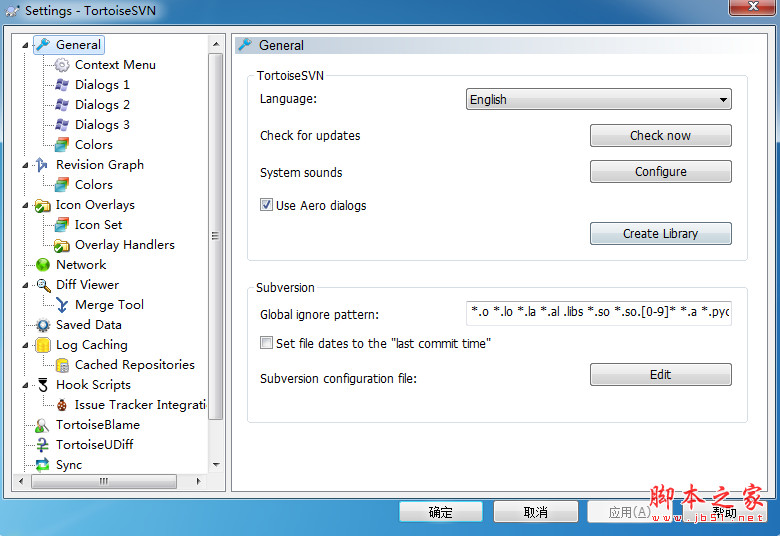Screen dimensions: 780x536
Task: Edit the Subversion configuration file
Action: coord(661,374)
